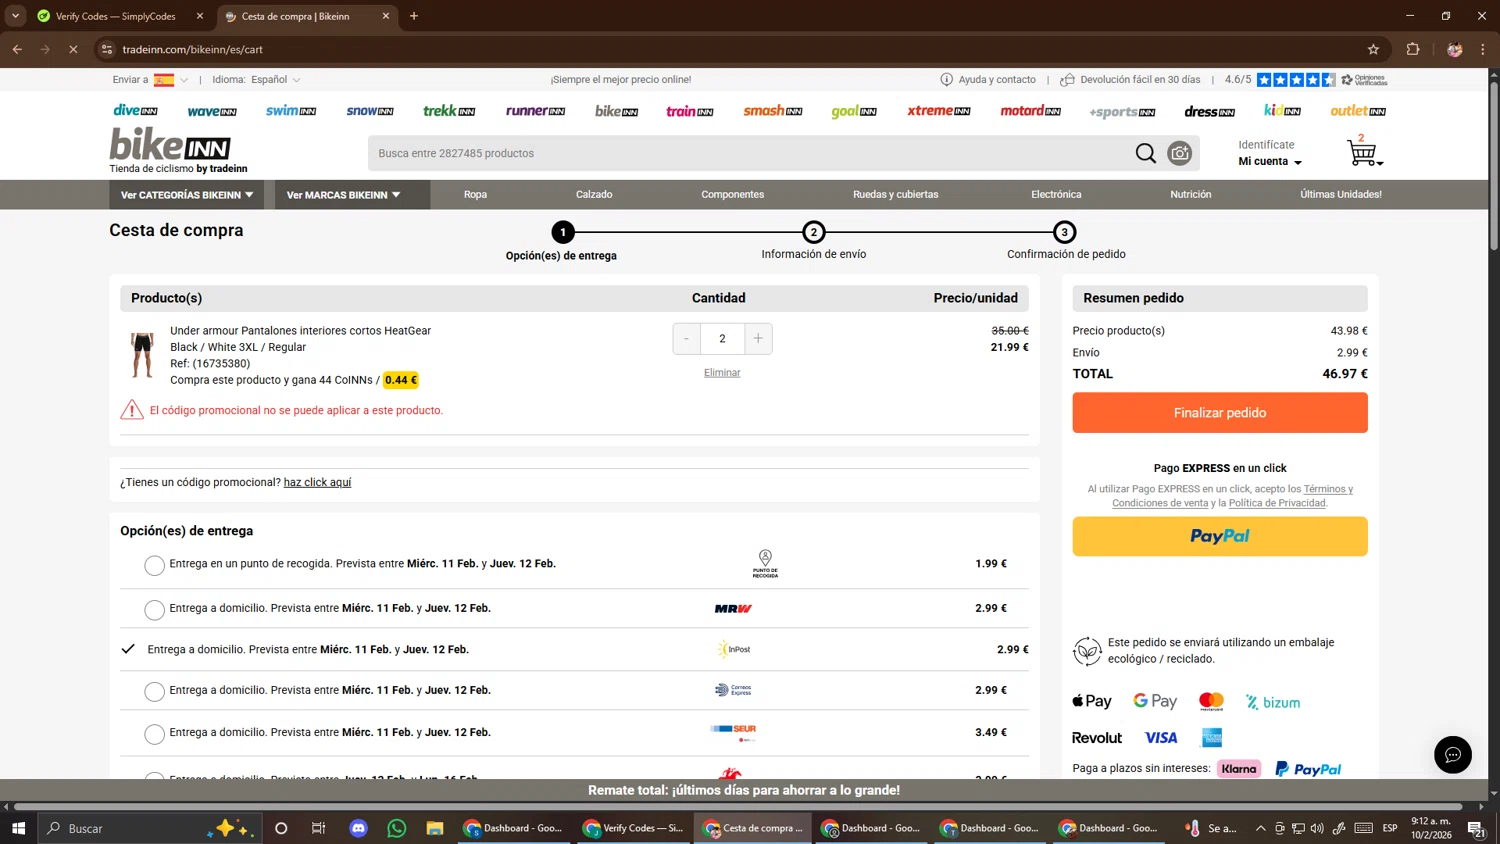The height and width of the screenshot is (844, 1500).
Task: Open browser extensions puzzle icon
Action: [x=1413, y=49]
